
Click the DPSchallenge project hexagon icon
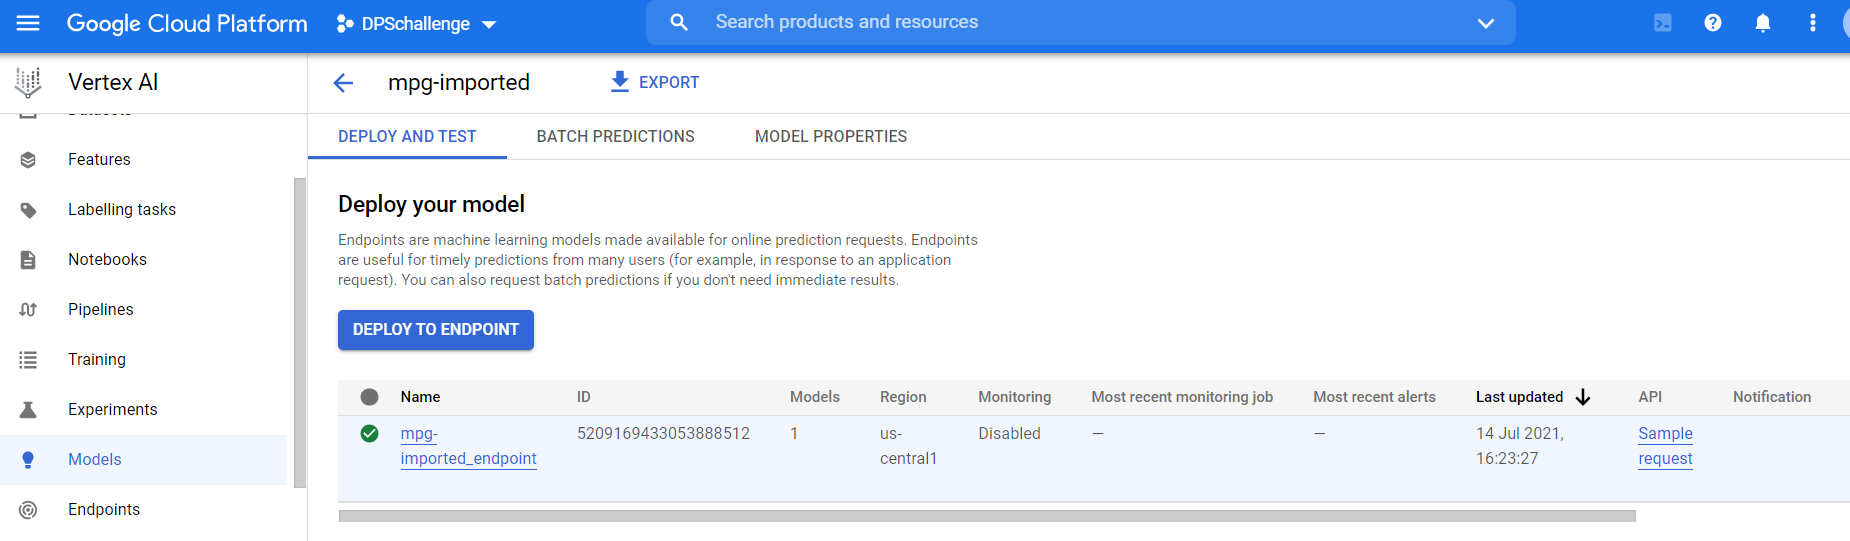tap(344, 23)
